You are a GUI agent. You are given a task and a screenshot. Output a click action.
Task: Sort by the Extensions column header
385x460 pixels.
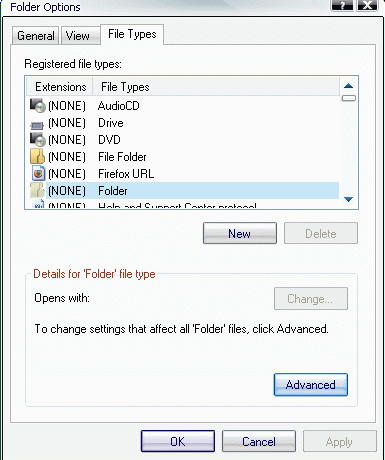click(x=59, y=87)
